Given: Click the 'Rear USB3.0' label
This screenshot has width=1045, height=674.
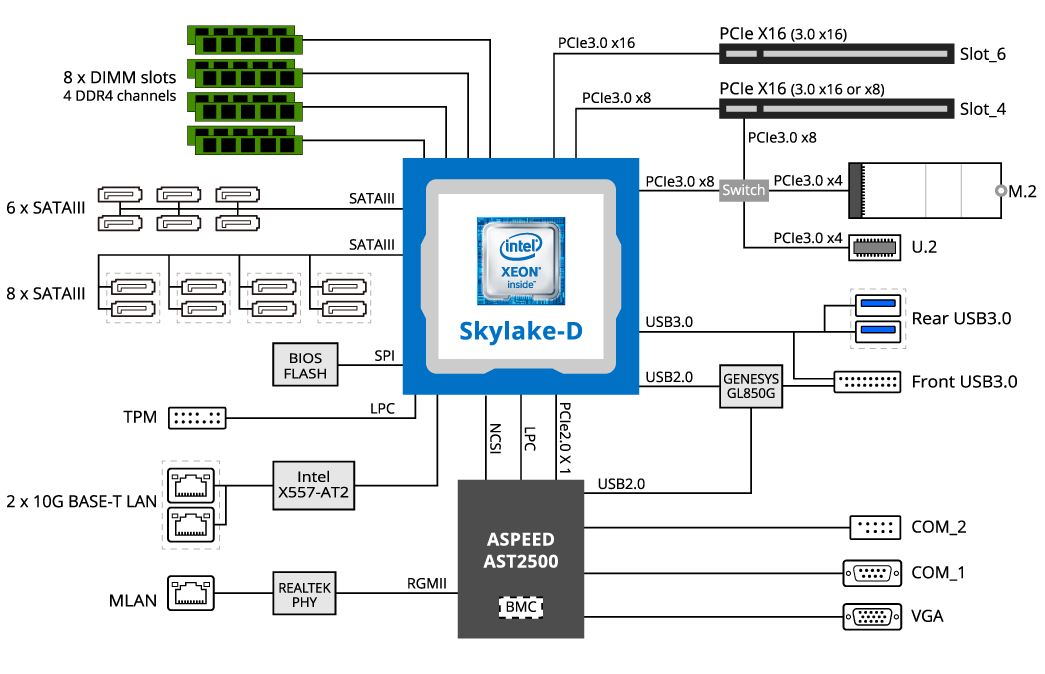Looking at the screenshot, I should (962, 319).
